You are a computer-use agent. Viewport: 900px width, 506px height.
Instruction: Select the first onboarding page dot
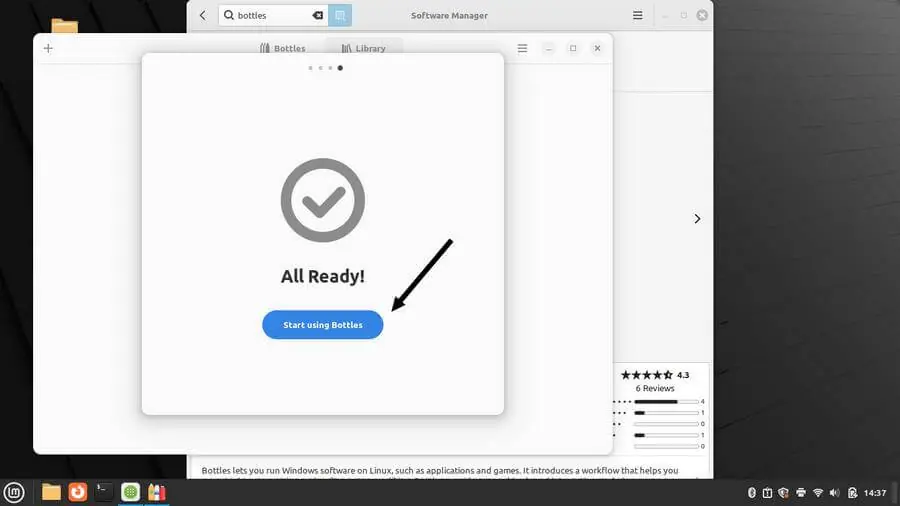[x=311, y=68]
